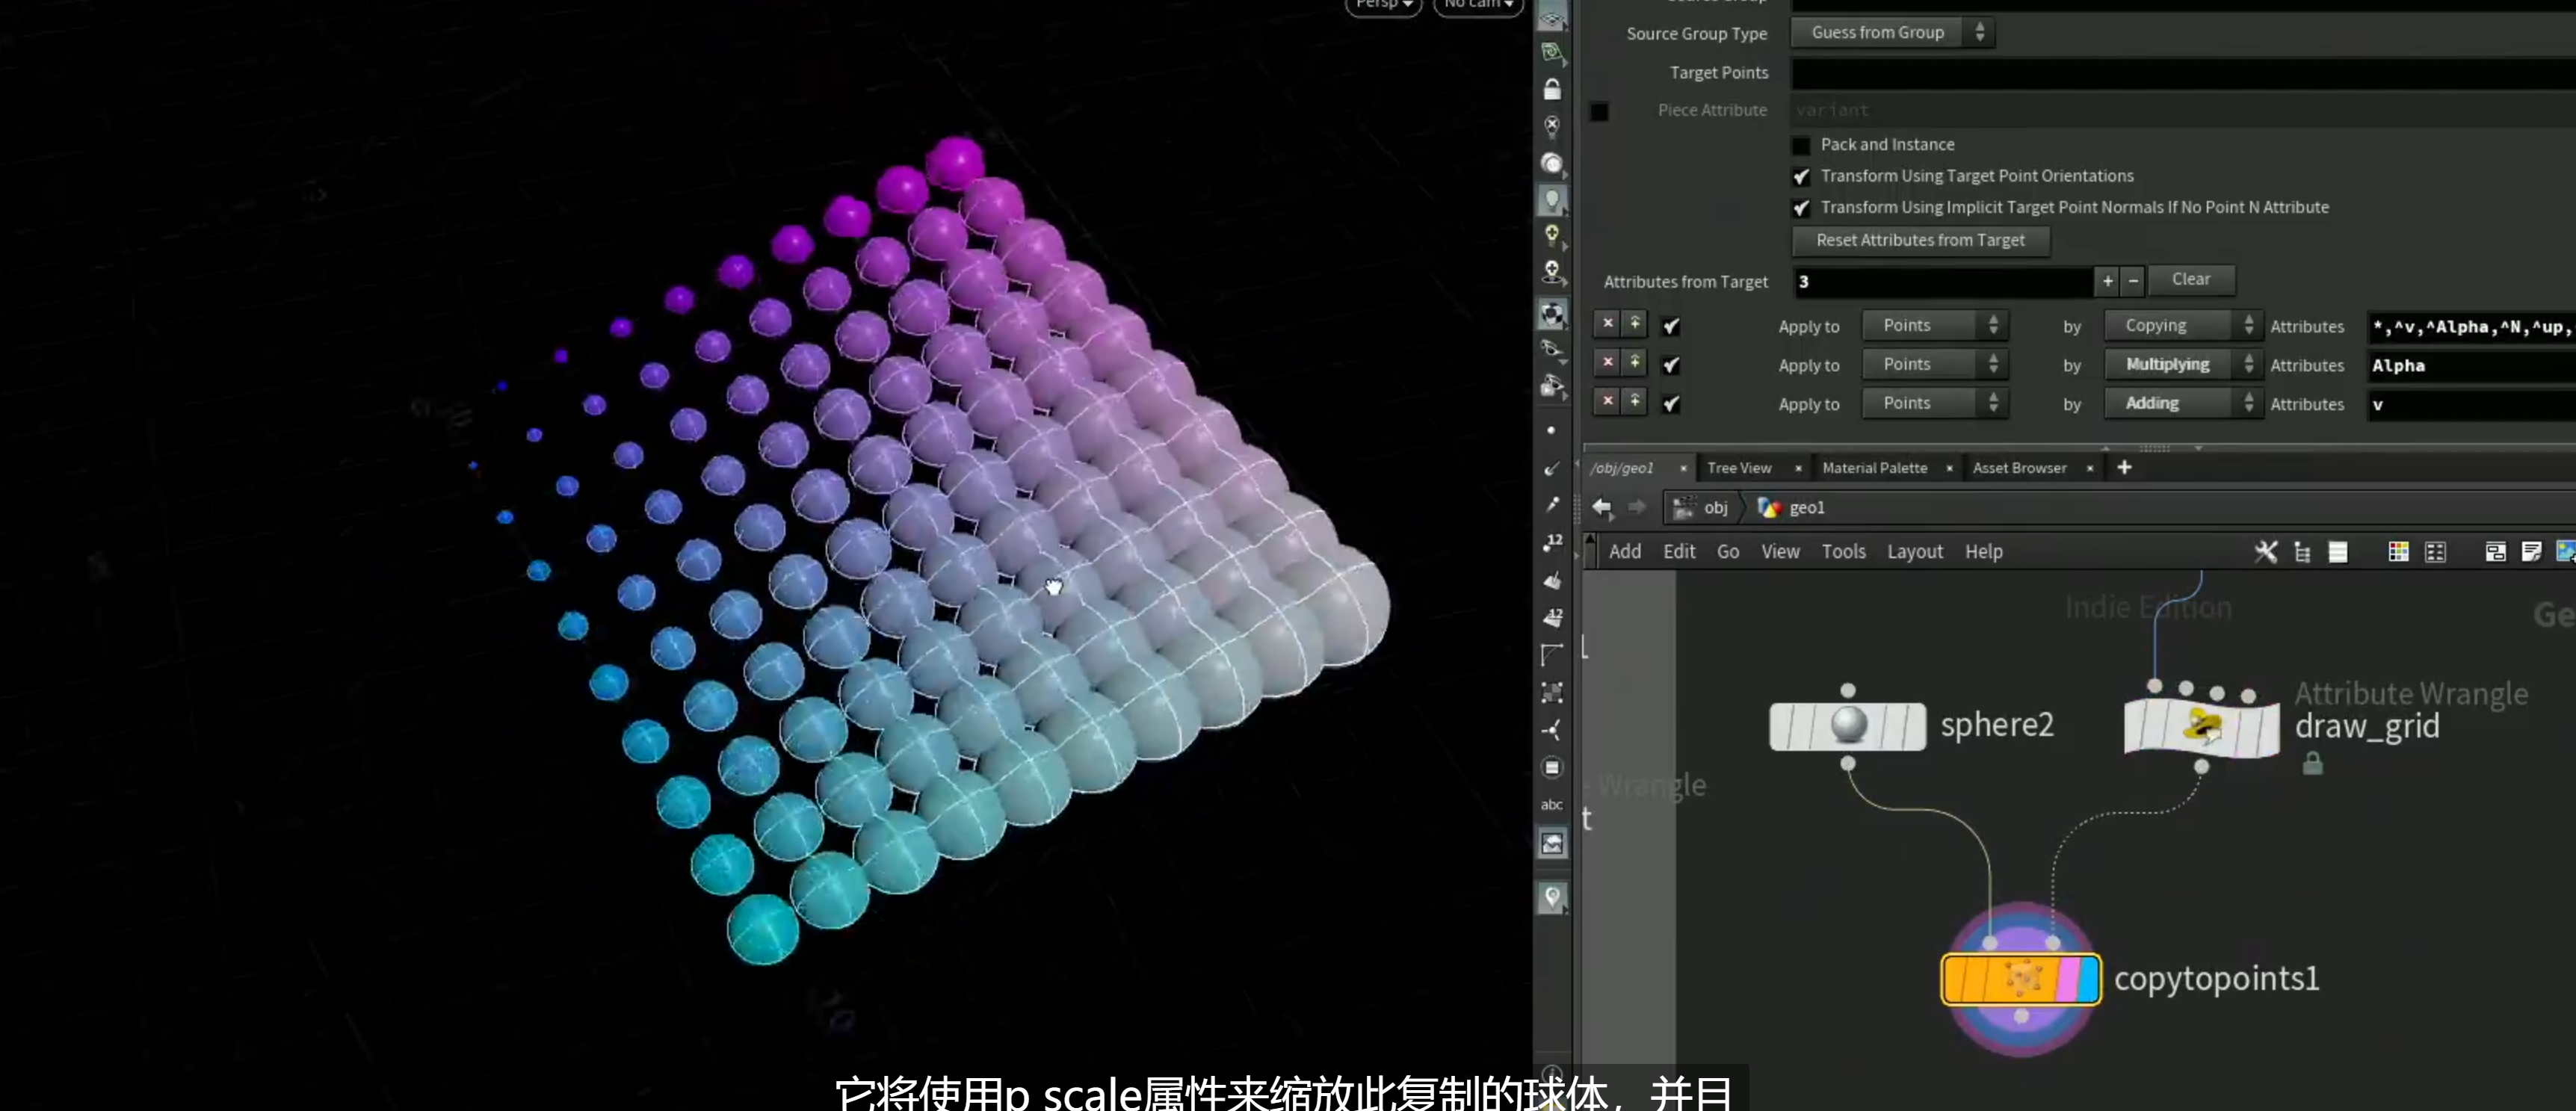
Task: Enable the Pack and Instance checkbox
Action: point(1801,145)
